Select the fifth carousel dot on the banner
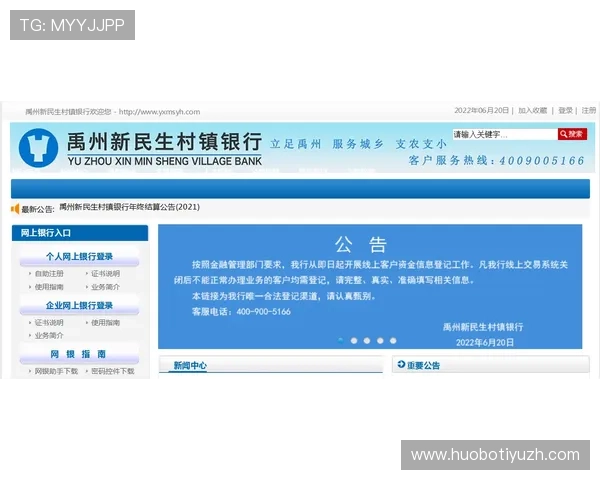 [x=393, y=341]
